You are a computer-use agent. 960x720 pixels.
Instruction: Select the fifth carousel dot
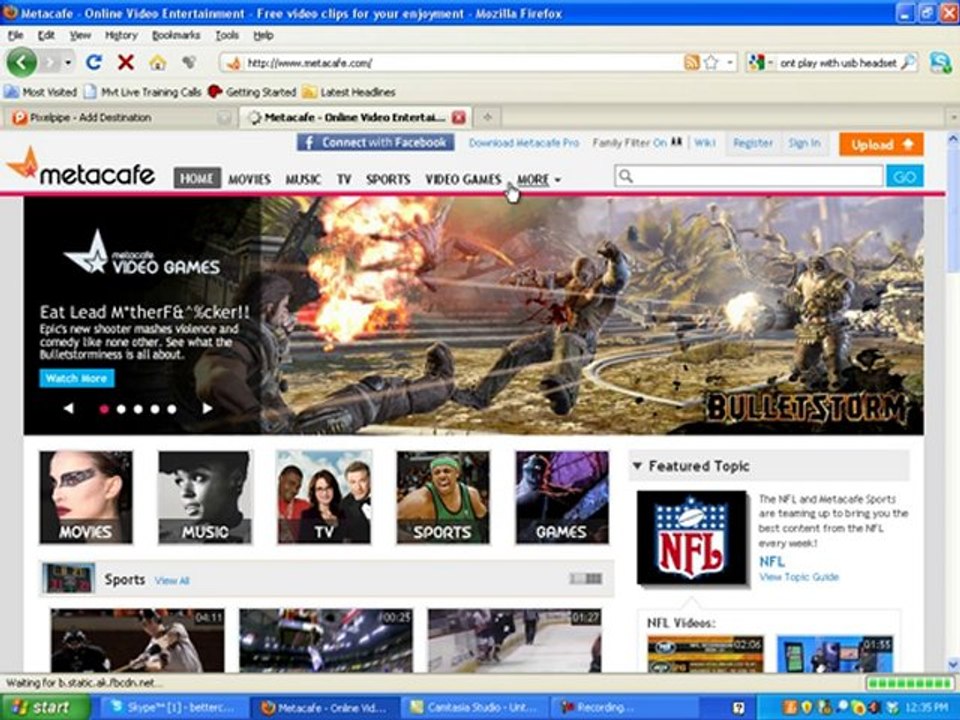coord(172,409)
